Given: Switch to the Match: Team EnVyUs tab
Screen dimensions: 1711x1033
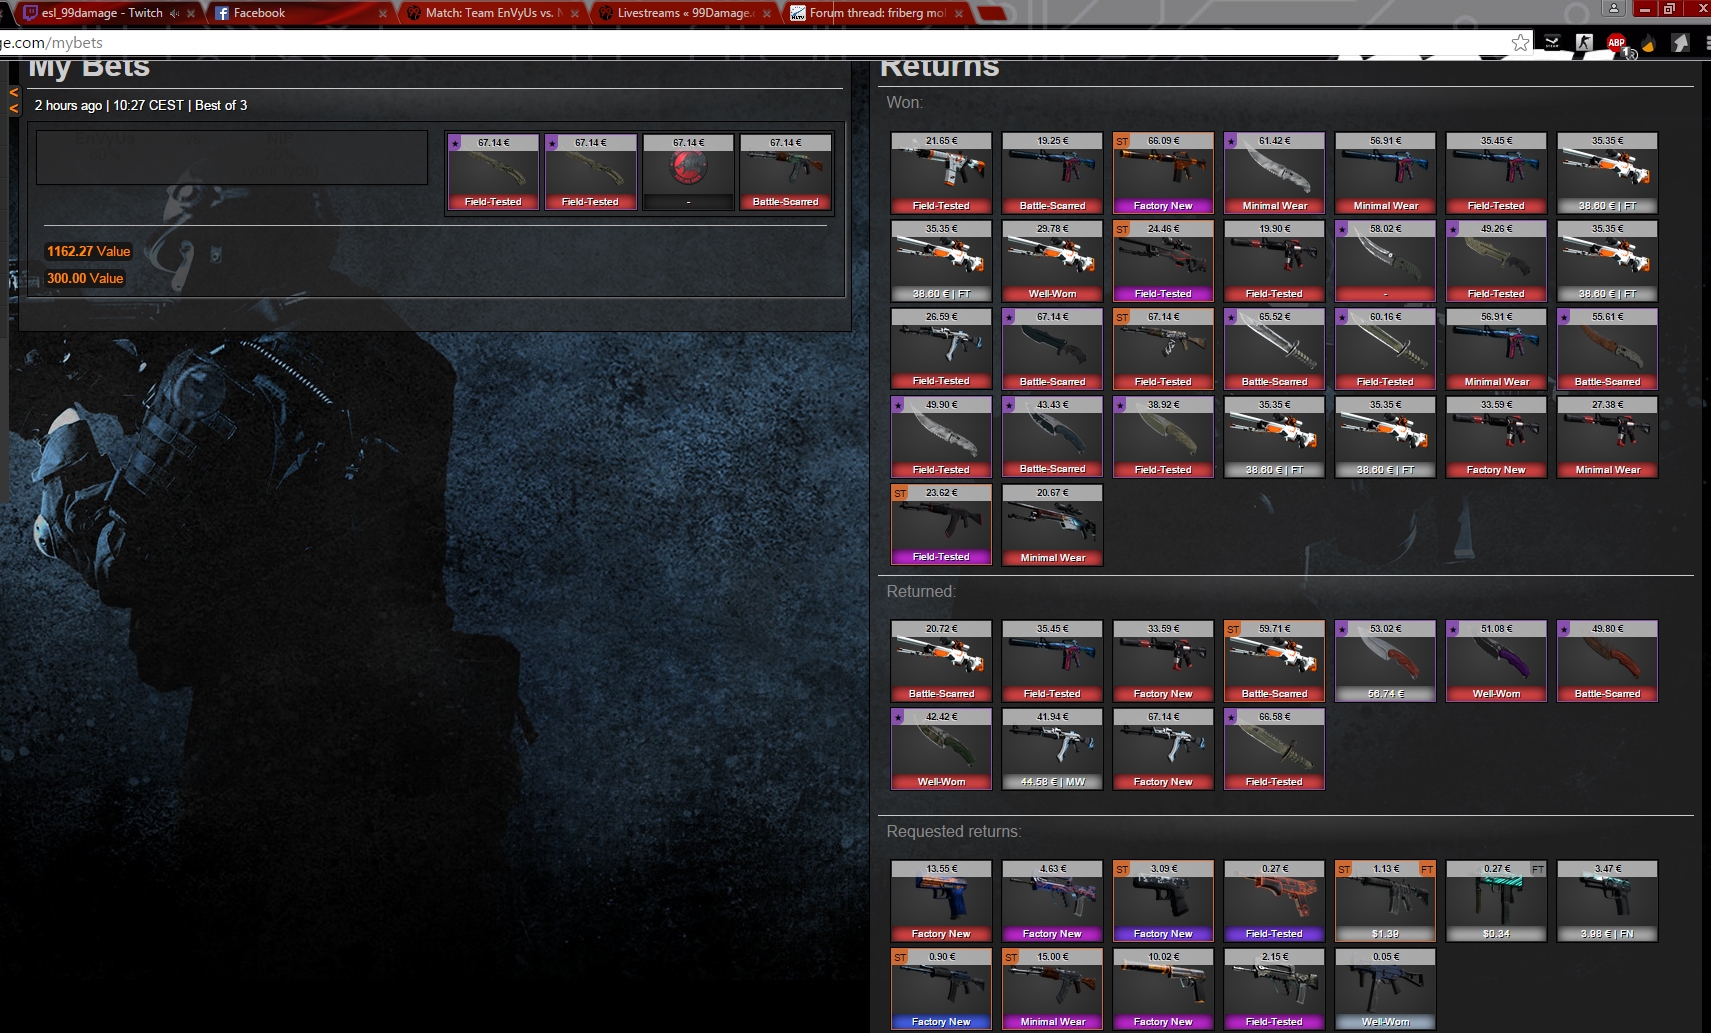Looking at the screenshot, I should tap(492, 13).
